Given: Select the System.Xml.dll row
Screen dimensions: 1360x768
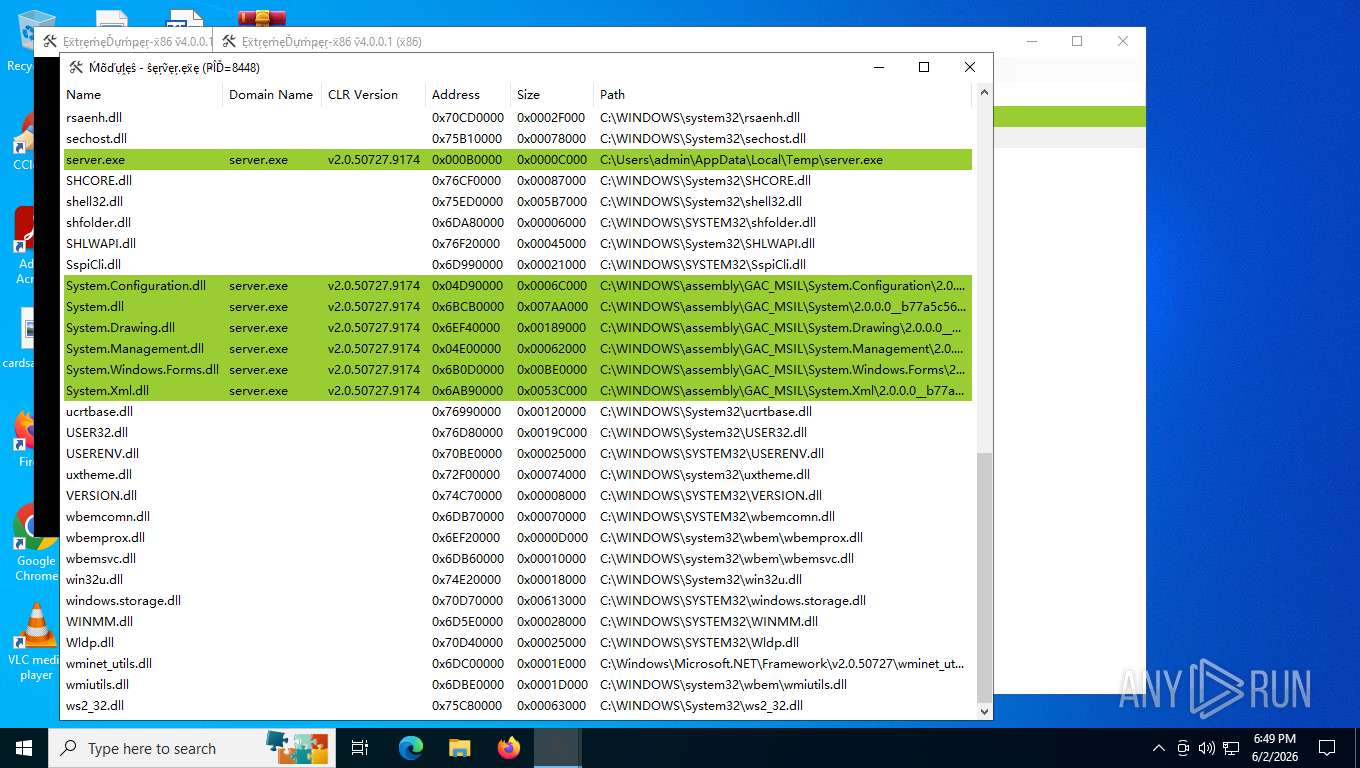Looking at the screenshot, I should click(517, 391).
